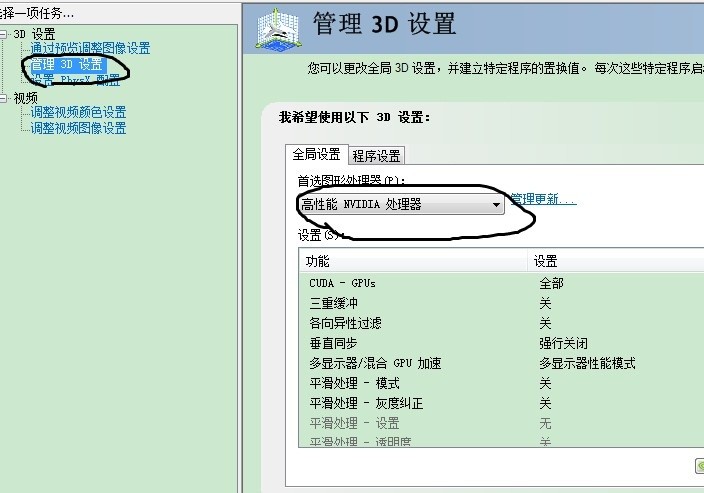Click the 设置 column header

coord(616,261)
